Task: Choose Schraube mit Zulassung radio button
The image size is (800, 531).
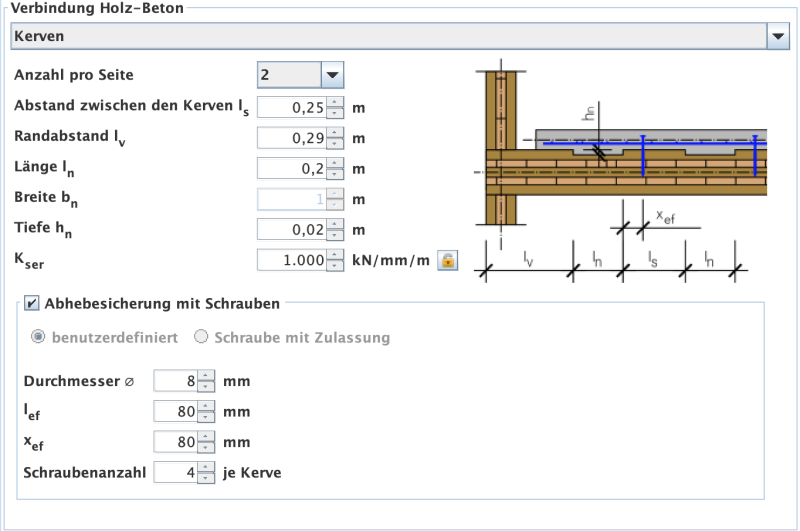Action: [201, 338]
